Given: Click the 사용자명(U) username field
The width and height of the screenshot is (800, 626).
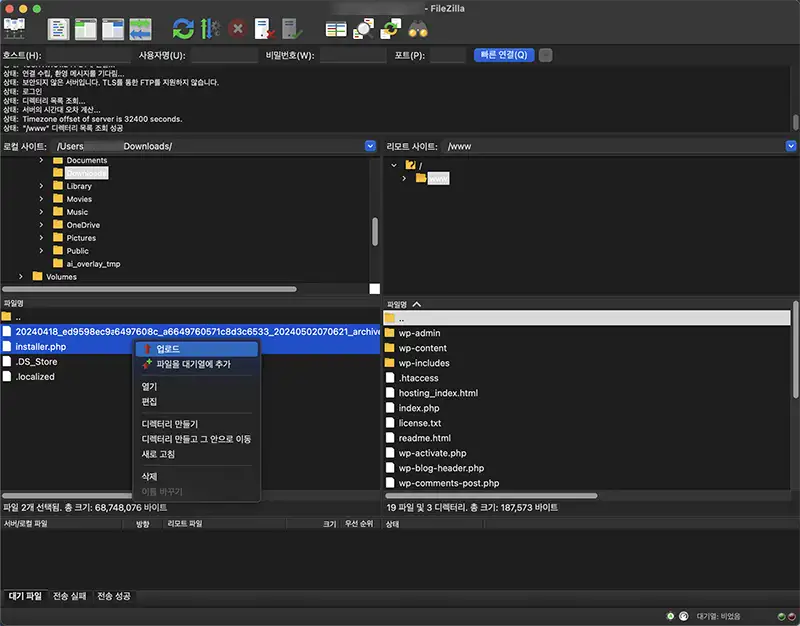Looking at the screenshot, I should coord(224,55).
